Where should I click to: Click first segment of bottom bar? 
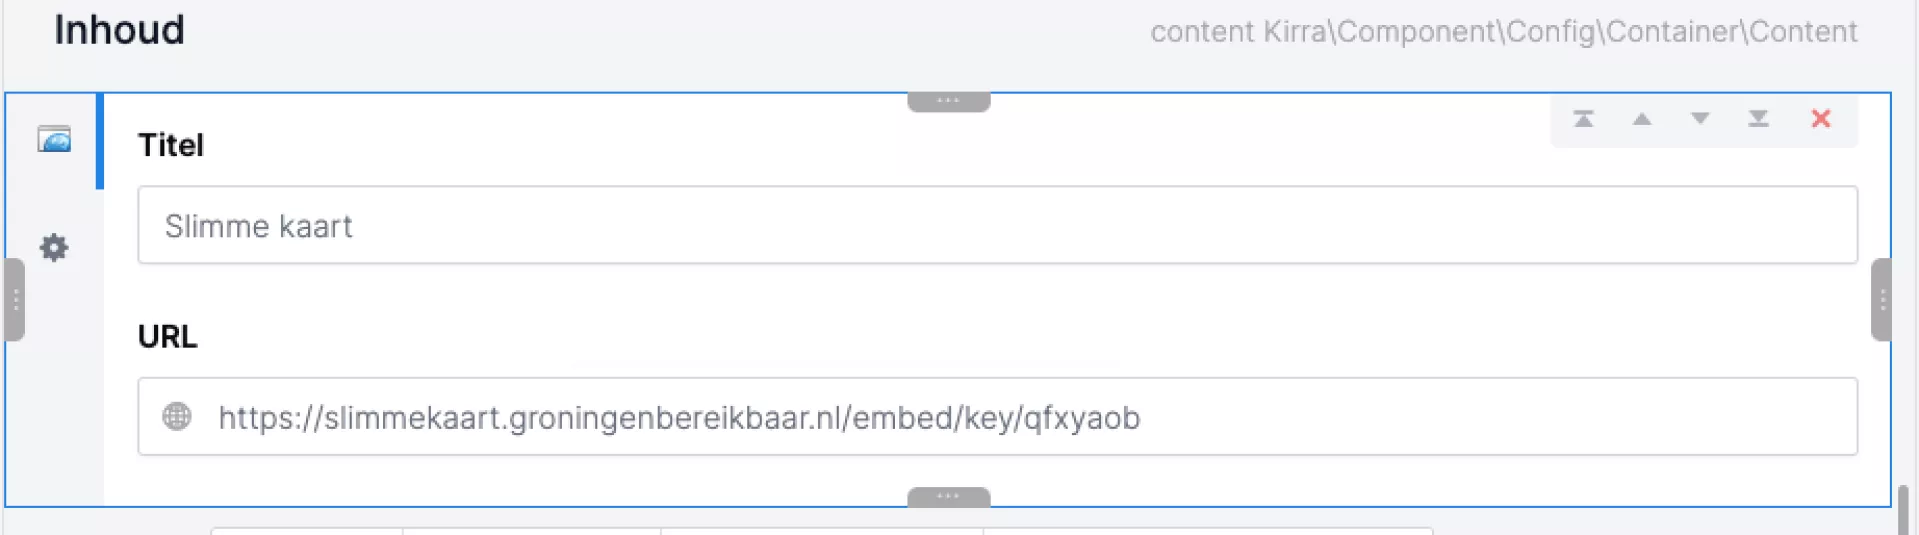pyautogui.click(x=307, y=531)
